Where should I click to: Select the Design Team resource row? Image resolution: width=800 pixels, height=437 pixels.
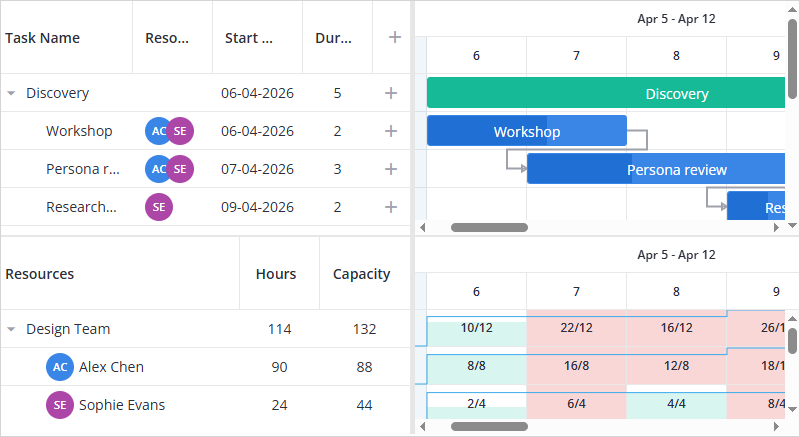click(x=205, y=329)
